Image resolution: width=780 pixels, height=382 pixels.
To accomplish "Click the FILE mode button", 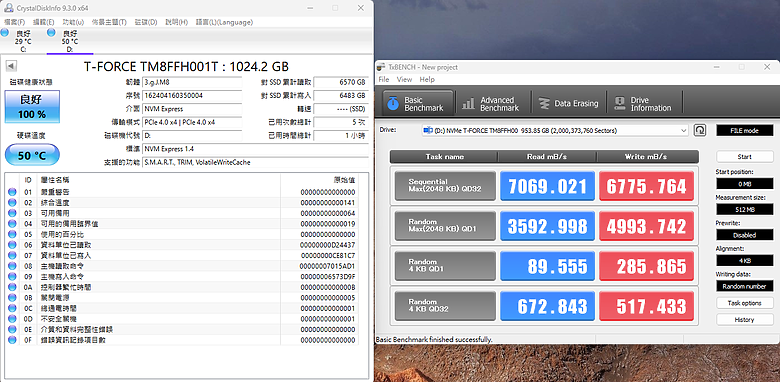I will (x=745, y=130).
